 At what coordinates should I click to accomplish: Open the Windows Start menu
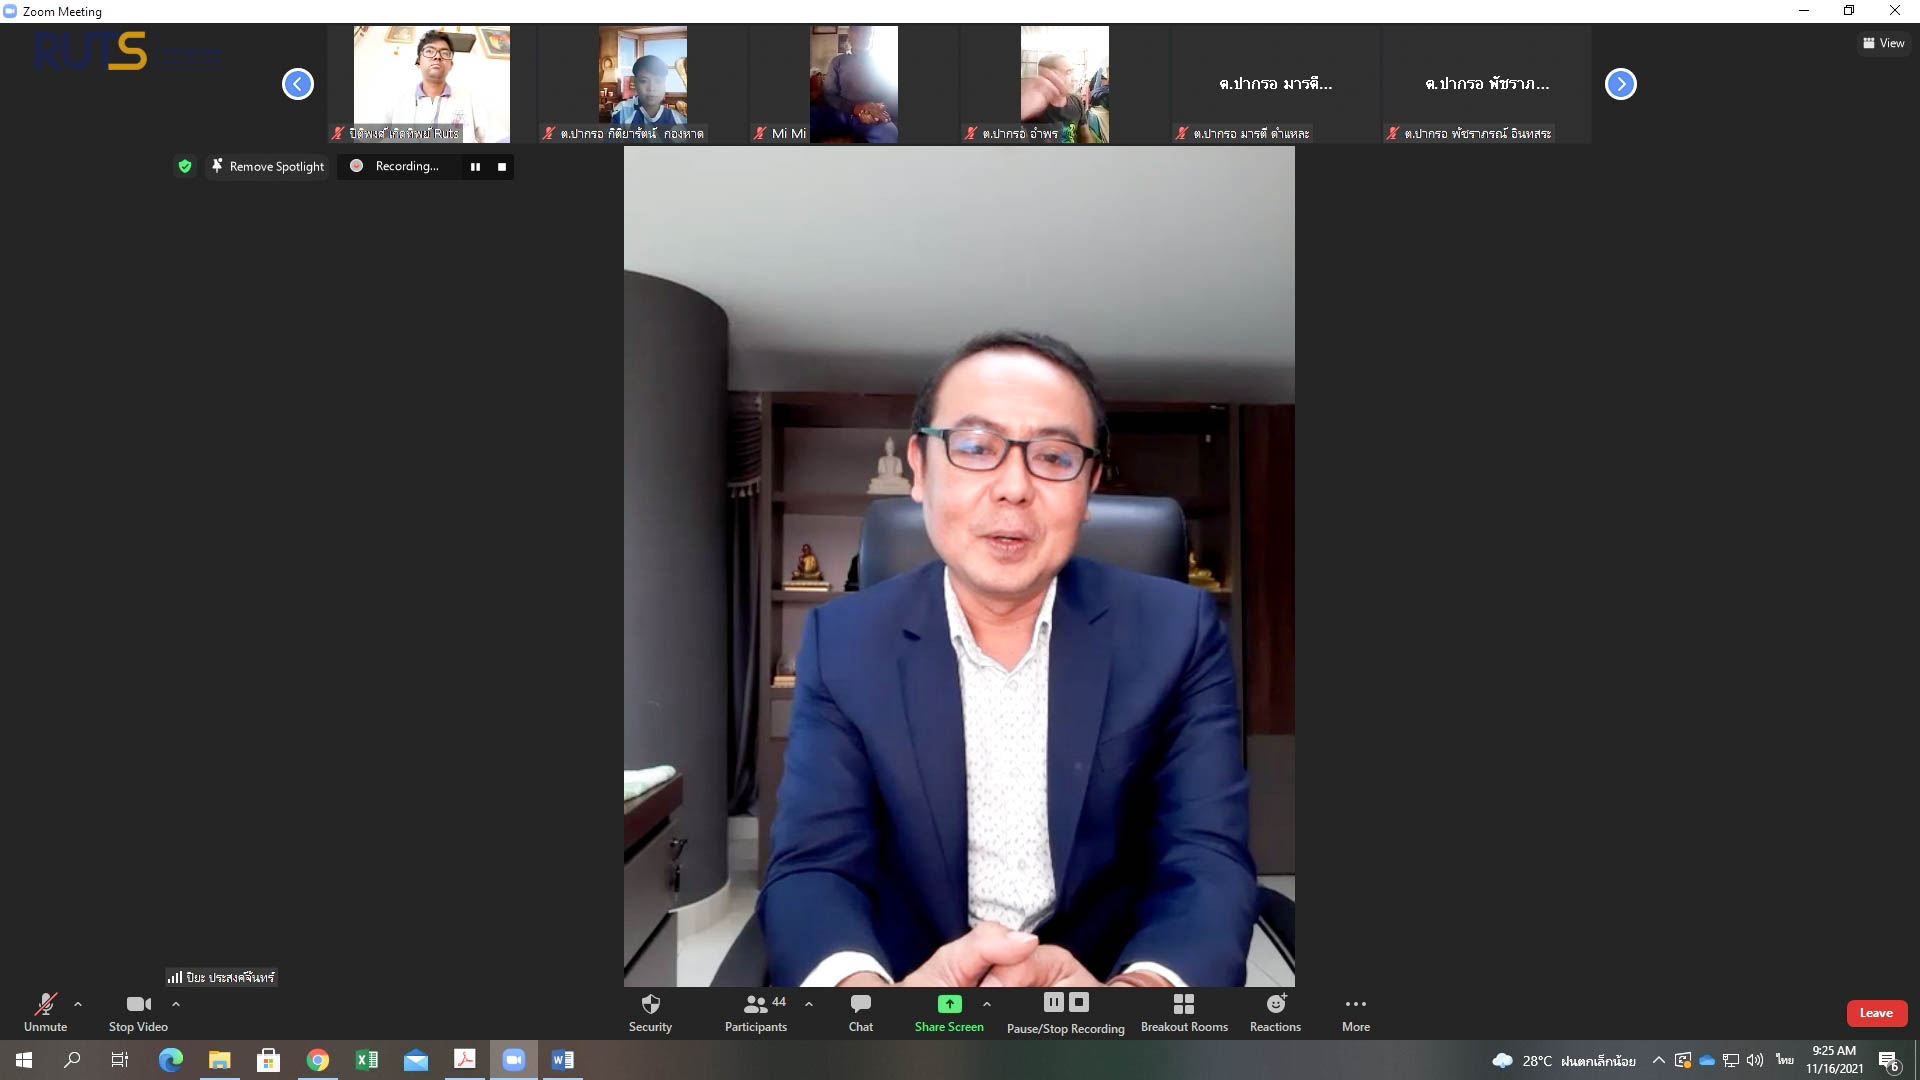(24, 1060)
